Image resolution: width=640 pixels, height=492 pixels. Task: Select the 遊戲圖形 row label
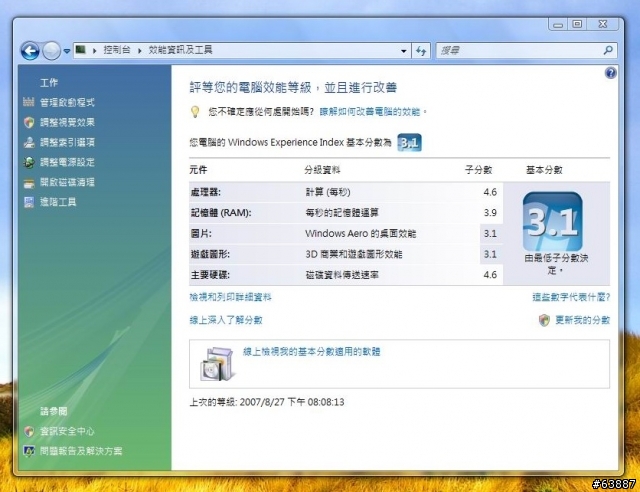[210, 254]
